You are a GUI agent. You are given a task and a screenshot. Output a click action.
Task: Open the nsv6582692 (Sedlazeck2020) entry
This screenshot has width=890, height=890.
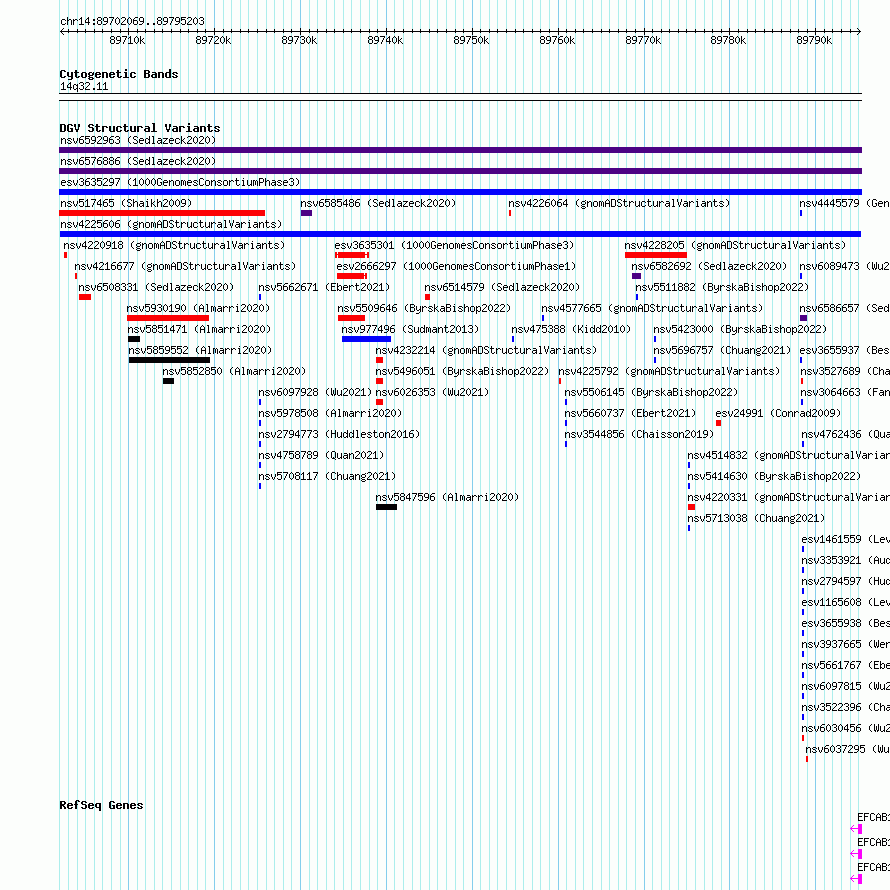point(709,266)
